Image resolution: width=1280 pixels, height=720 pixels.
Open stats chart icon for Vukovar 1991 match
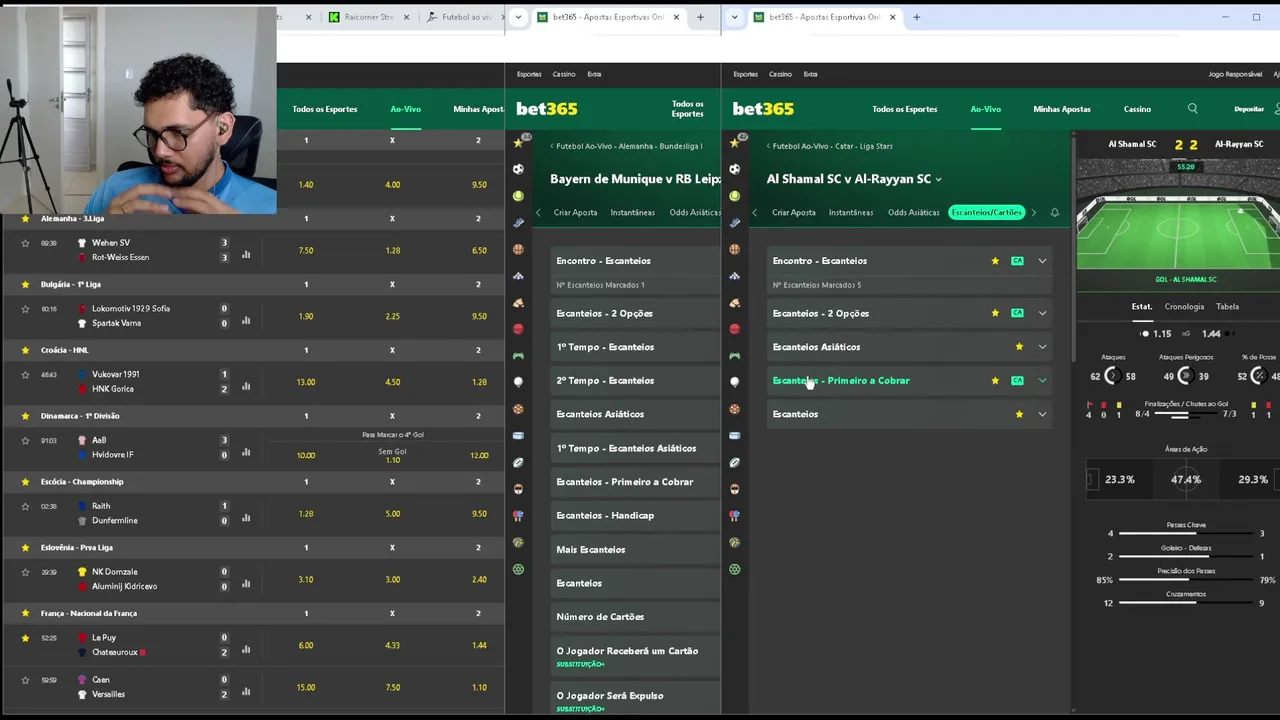pyautogui.click(x=246, y=386)
